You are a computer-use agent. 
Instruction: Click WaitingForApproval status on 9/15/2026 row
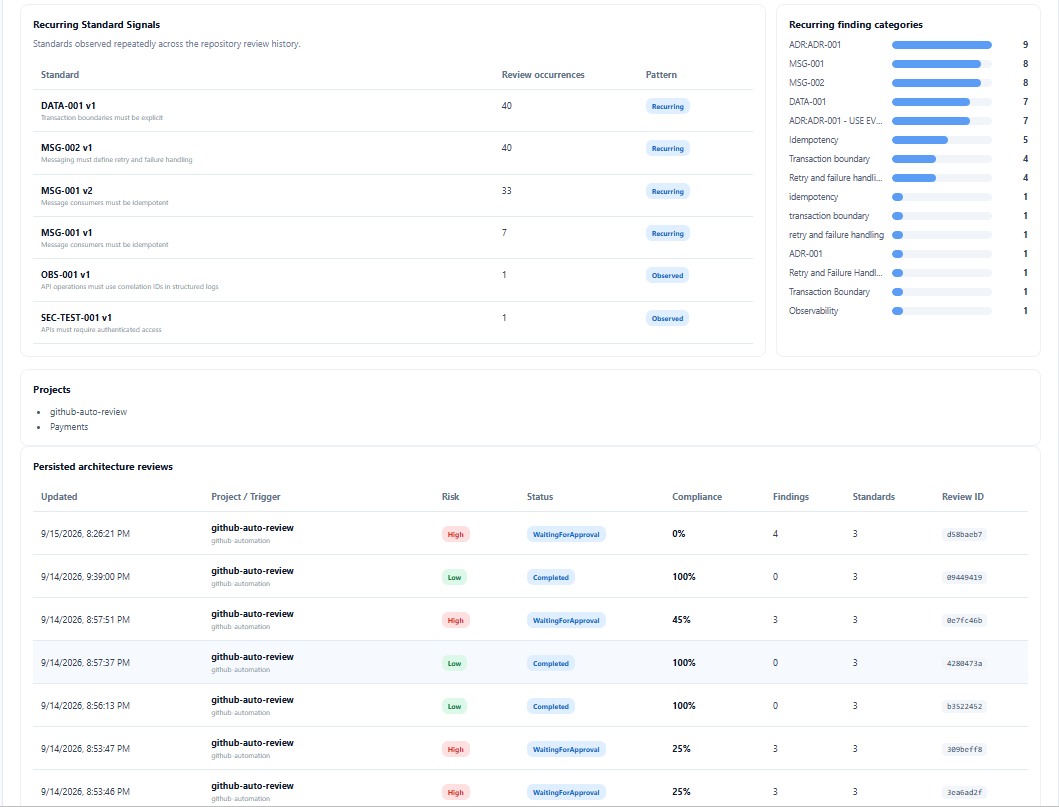[566, 534]
